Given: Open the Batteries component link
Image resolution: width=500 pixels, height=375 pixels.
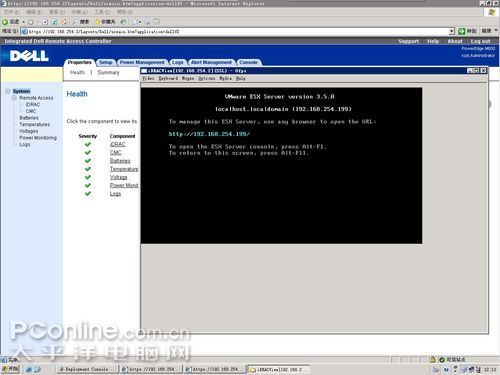Looking at the screenshot, I should point(120,161).
